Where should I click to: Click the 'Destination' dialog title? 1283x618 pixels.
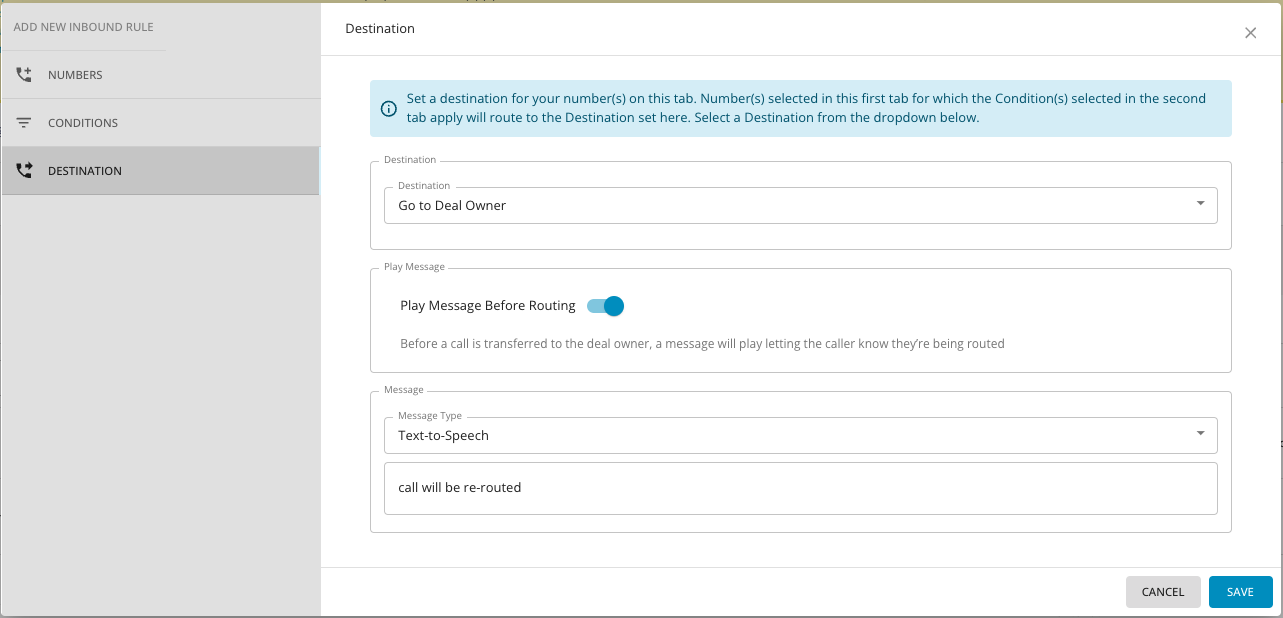pos(380,29)
